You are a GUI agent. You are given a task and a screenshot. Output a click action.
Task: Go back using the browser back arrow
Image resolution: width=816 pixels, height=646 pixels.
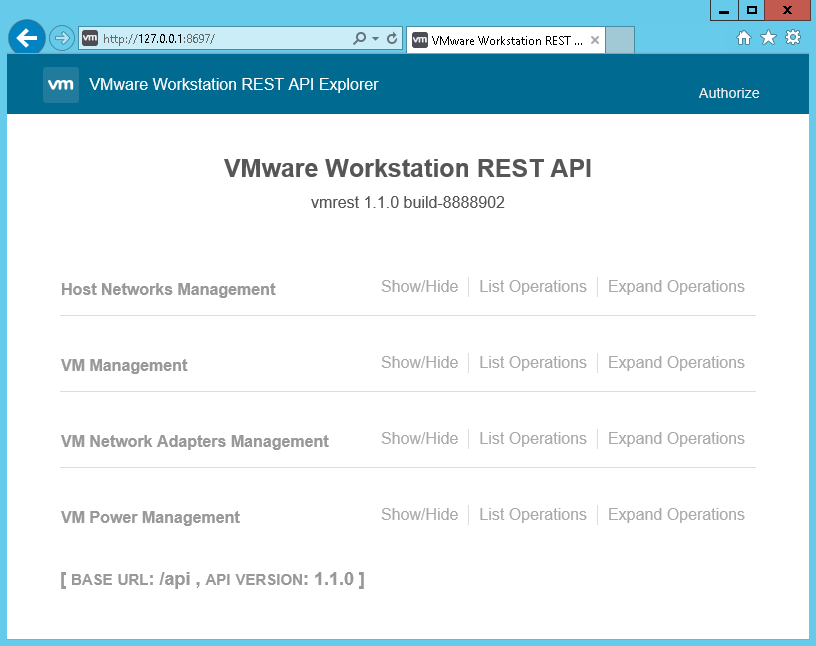(27, 37)
